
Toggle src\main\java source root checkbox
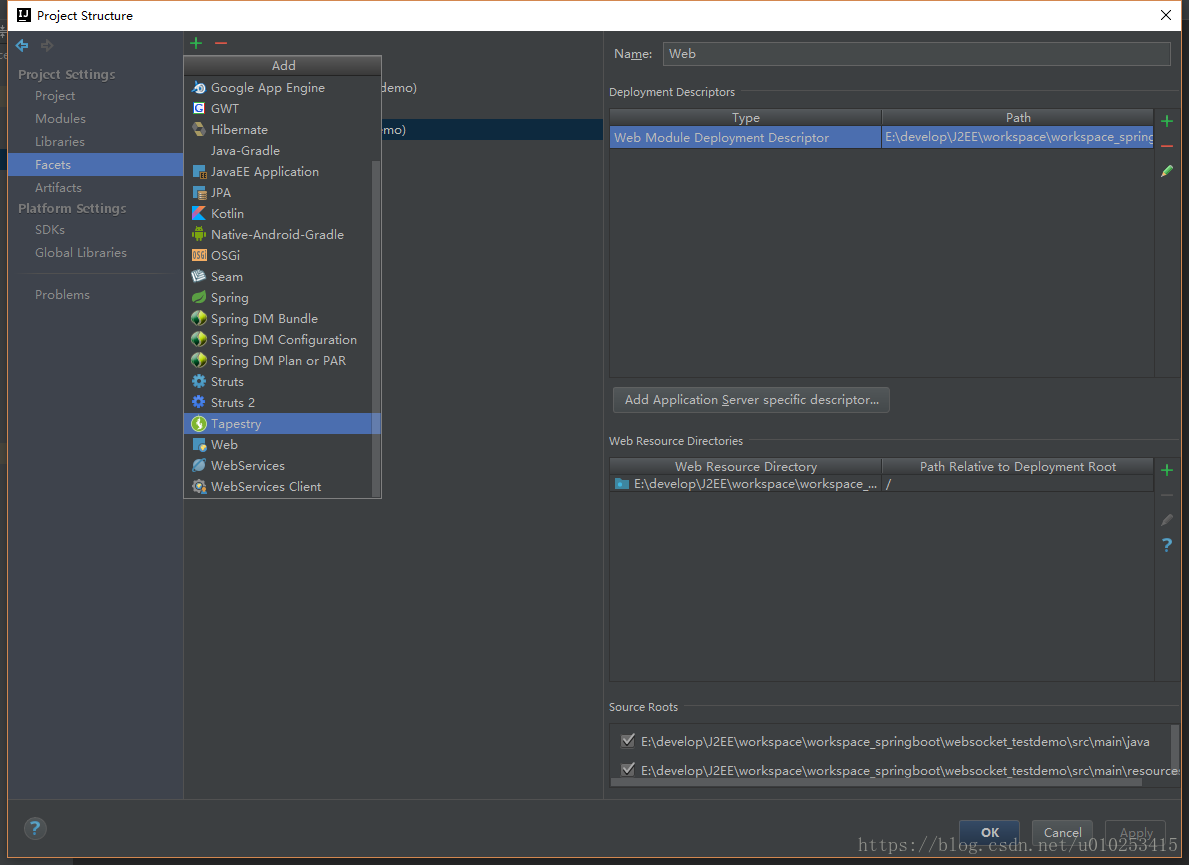coord(628,741)
